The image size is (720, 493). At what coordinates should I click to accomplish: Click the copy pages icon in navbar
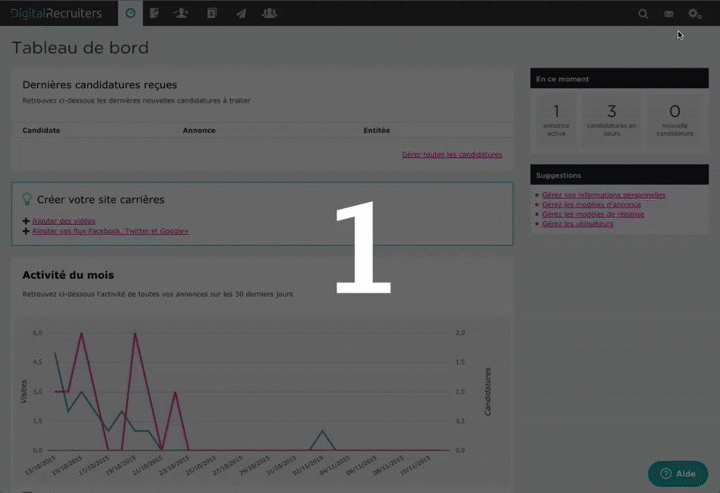(211, 13)
